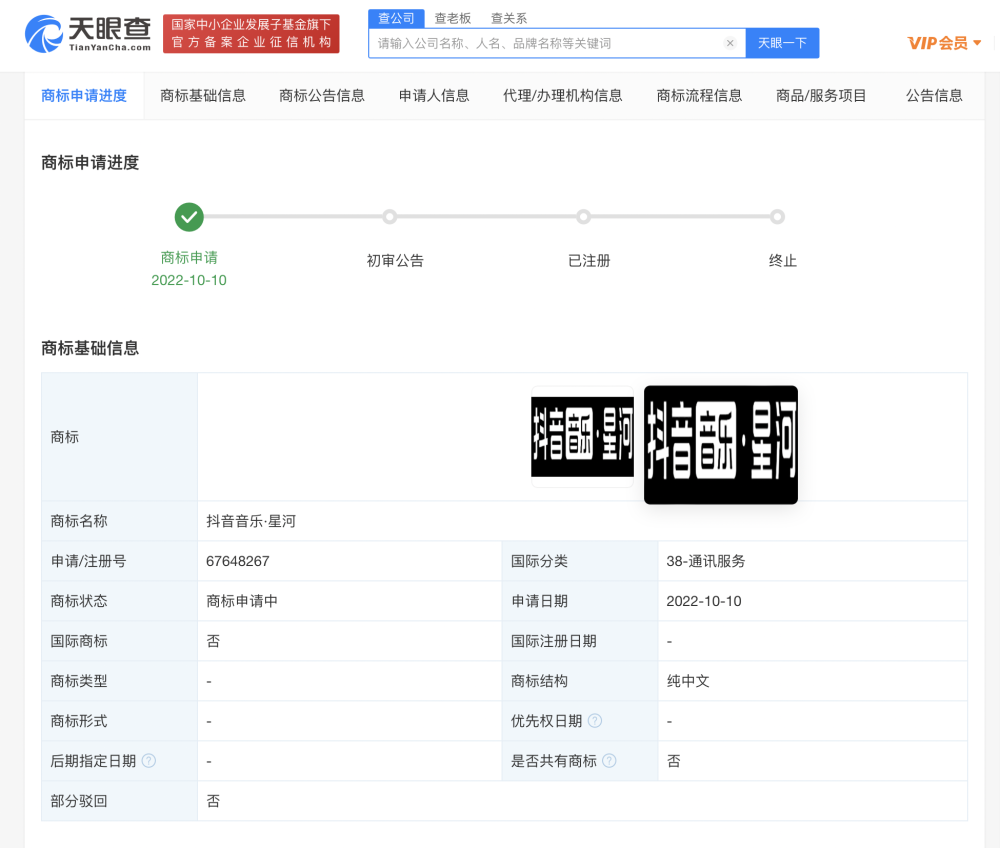Click the 商标形式 label cell
The image size is (1000, 848).
119,721
